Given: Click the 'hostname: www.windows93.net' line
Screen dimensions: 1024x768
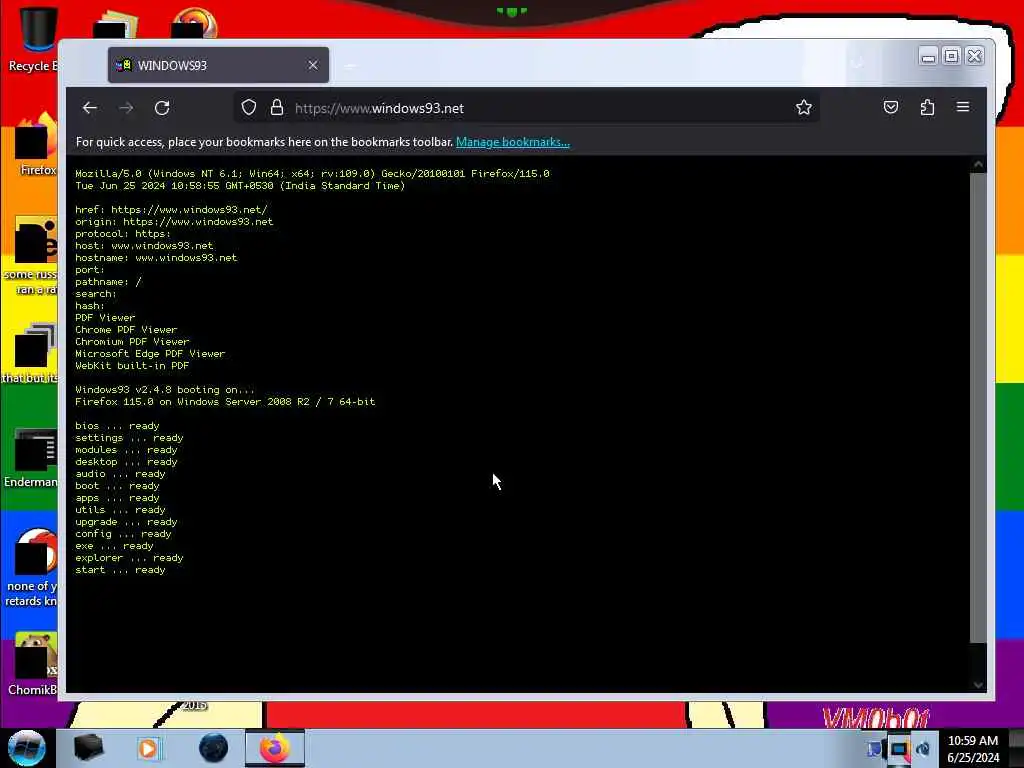Looking at the screenshot, I should tap(156, 258).
